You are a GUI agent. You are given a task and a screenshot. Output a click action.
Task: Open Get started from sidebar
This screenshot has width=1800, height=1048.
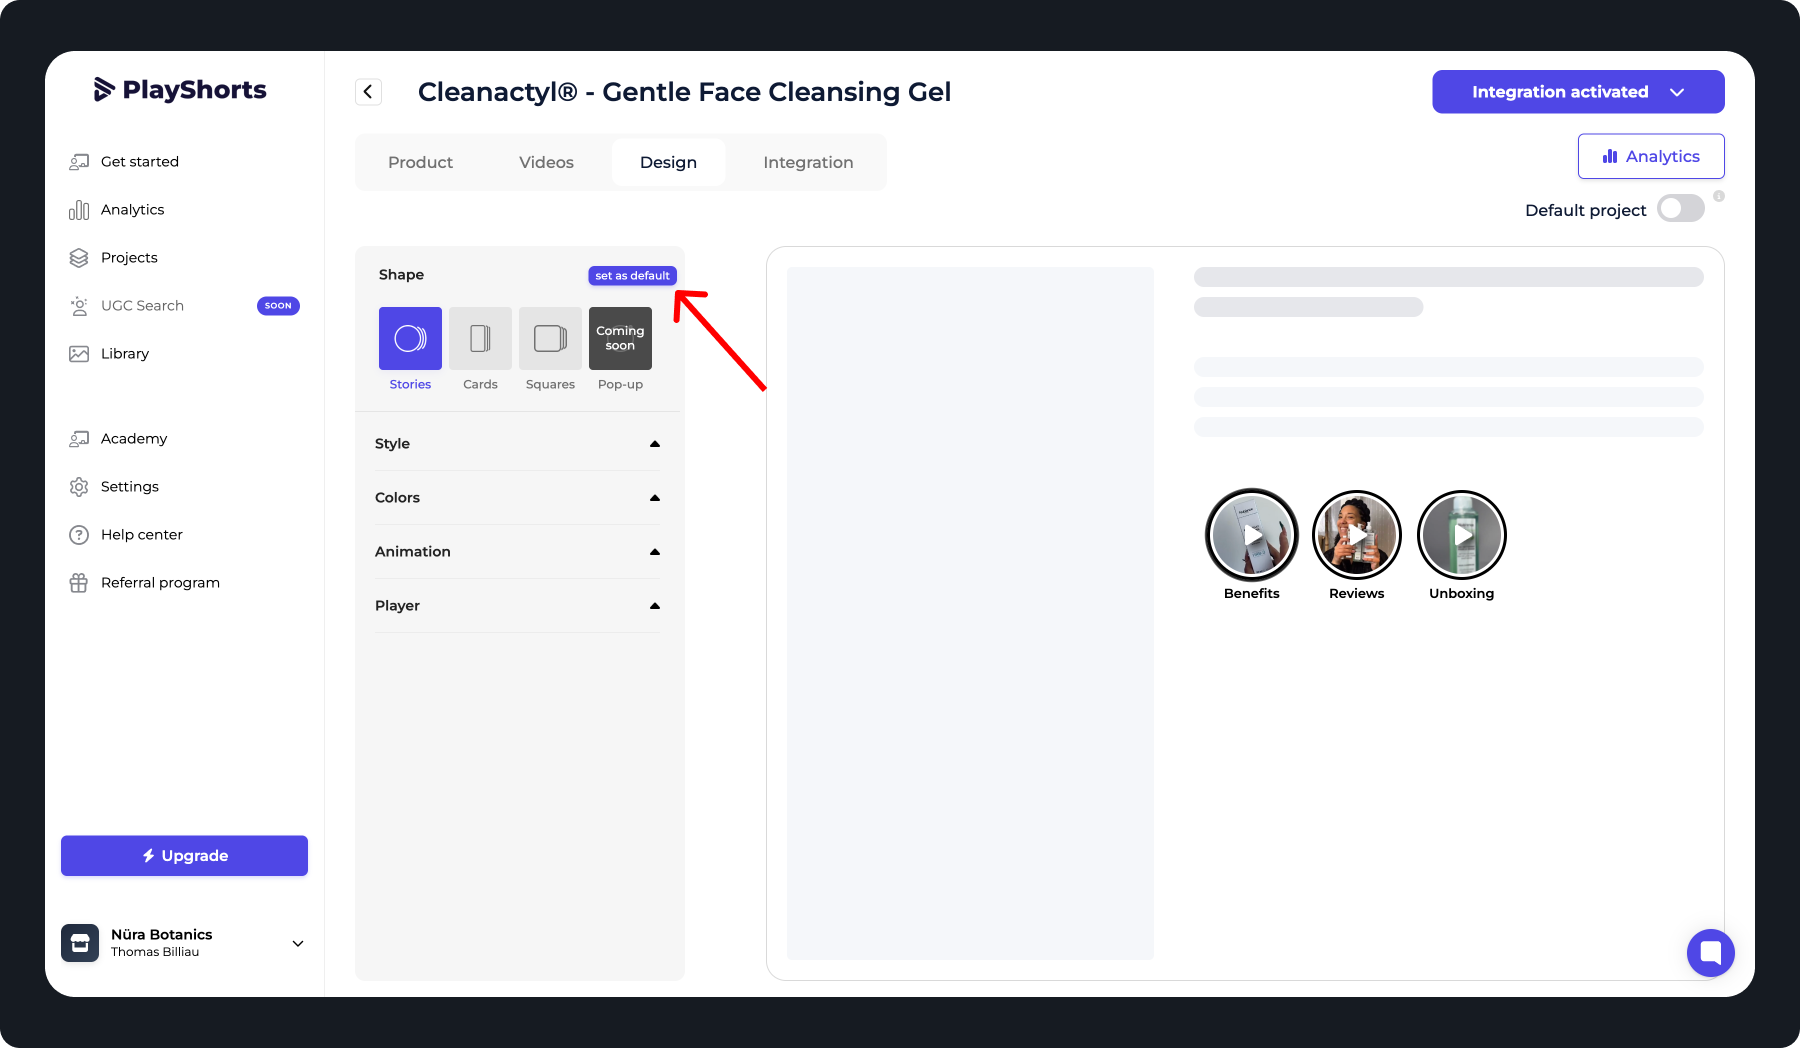tap(140, 162)
